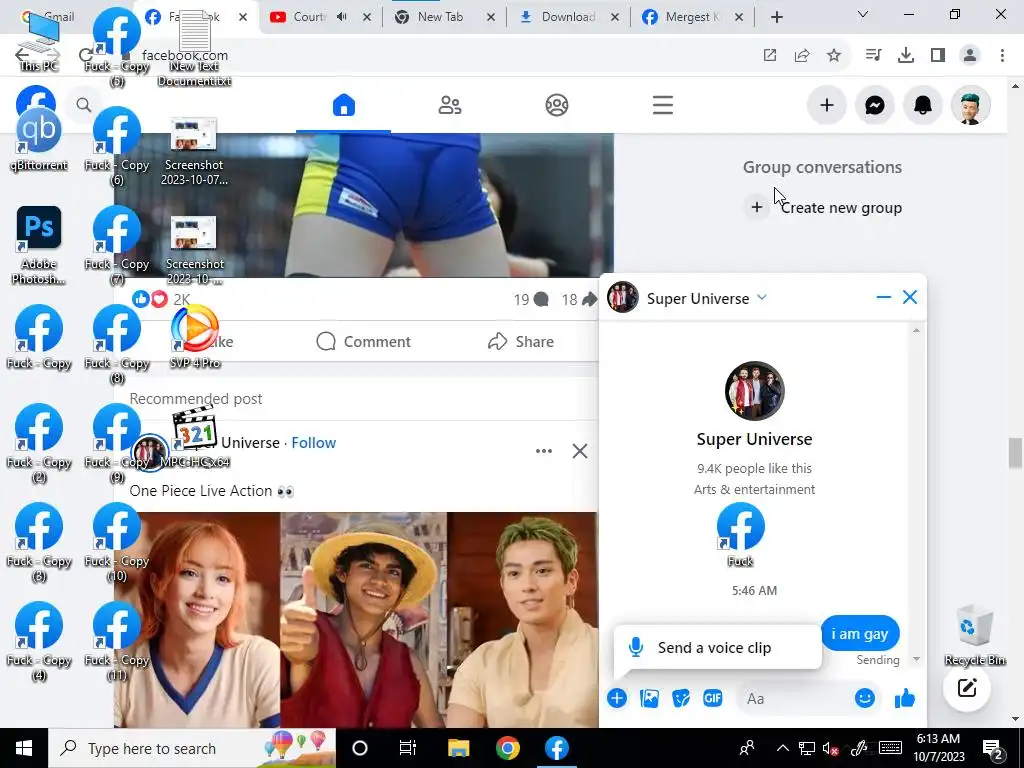This screenshot has width=1024, height=768.
Task: Toggle Chrome side panel icon
Action: click(938, 56)
